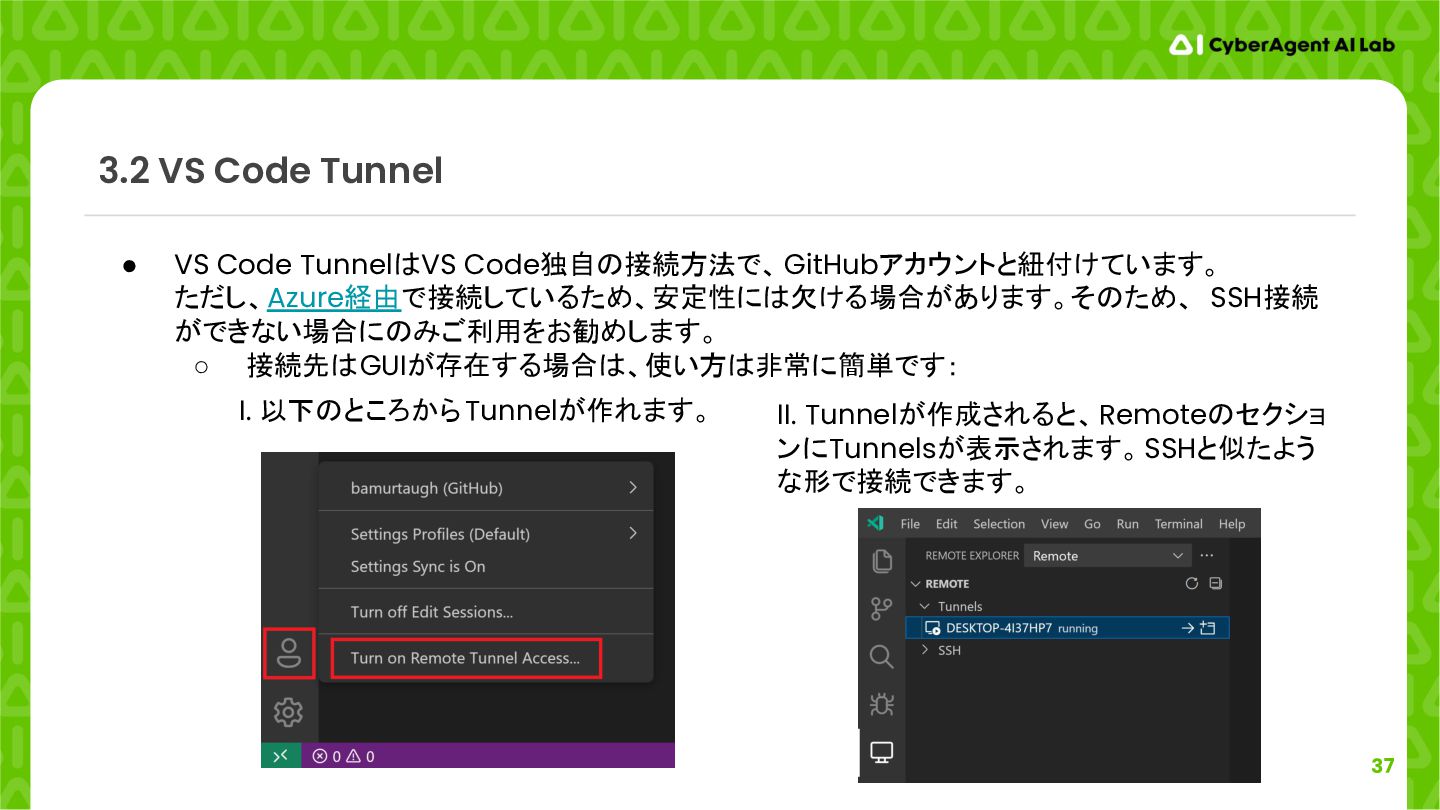Open the Manage gear icon

pos(288,712)
